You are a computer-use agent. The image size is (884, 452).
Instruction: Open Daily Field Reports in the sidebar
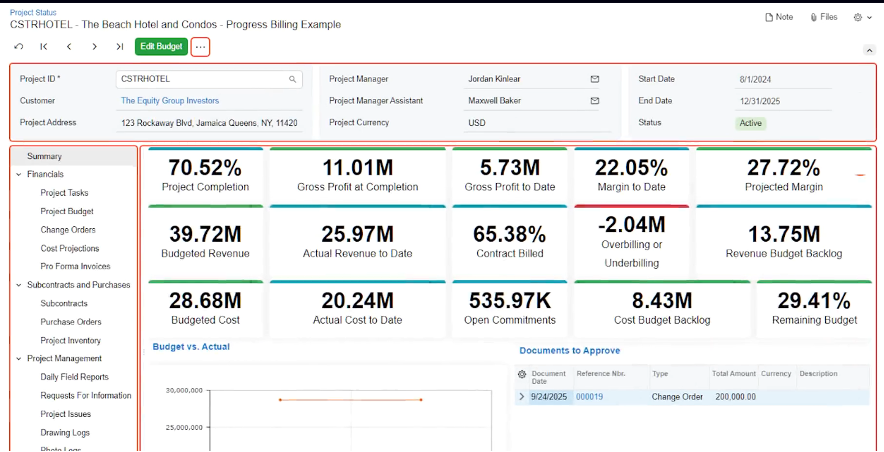tap(74, 377)
